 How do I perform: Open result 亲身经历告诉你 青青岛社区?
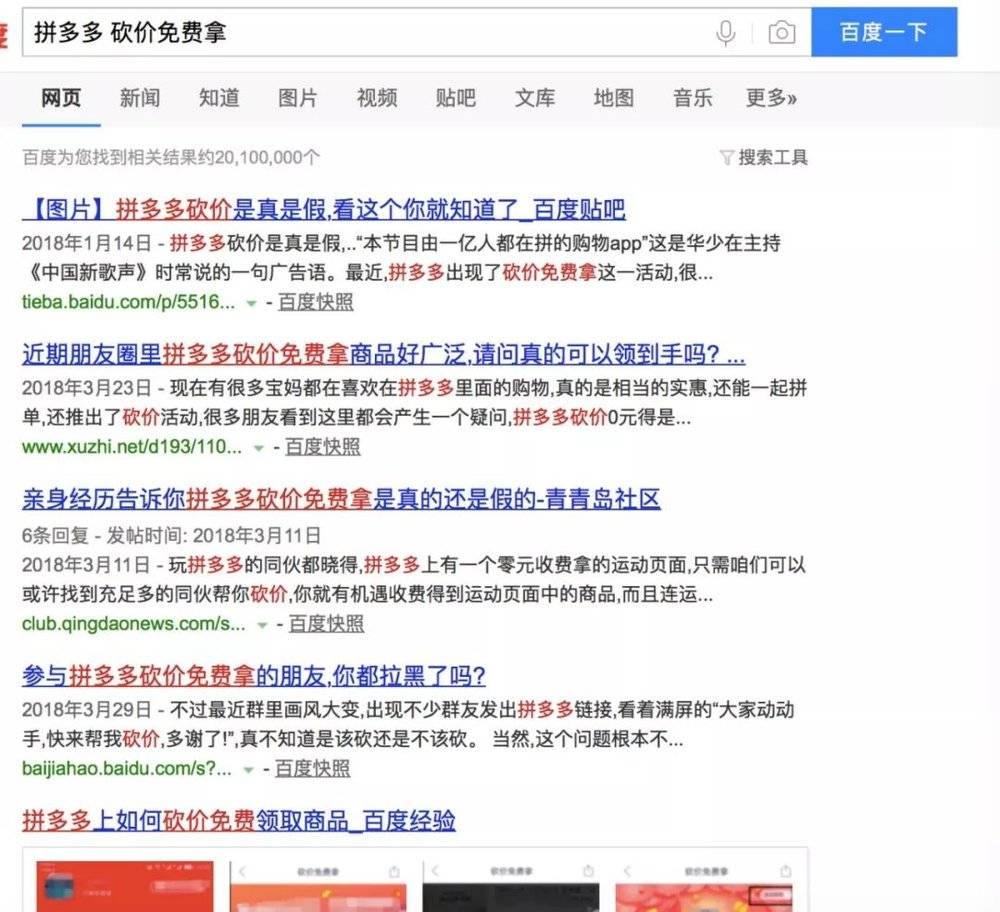[x=341, y=499]
